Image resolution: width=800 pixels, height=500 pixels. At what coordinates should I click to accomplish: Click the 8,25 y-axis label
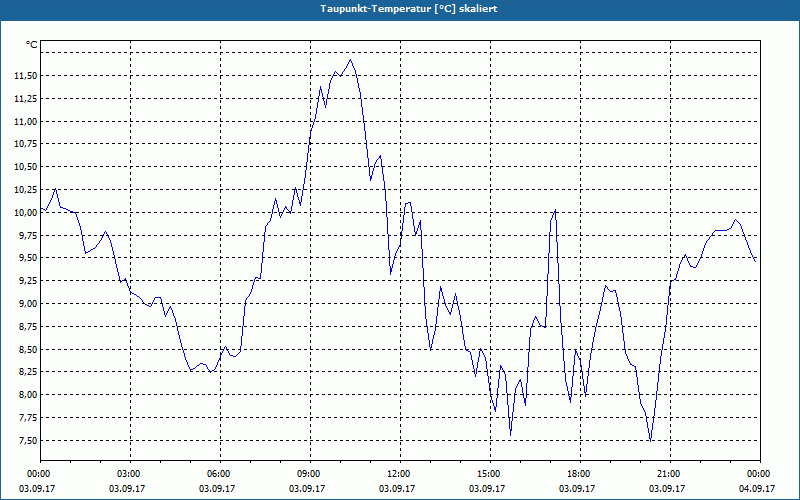(28, 372)
